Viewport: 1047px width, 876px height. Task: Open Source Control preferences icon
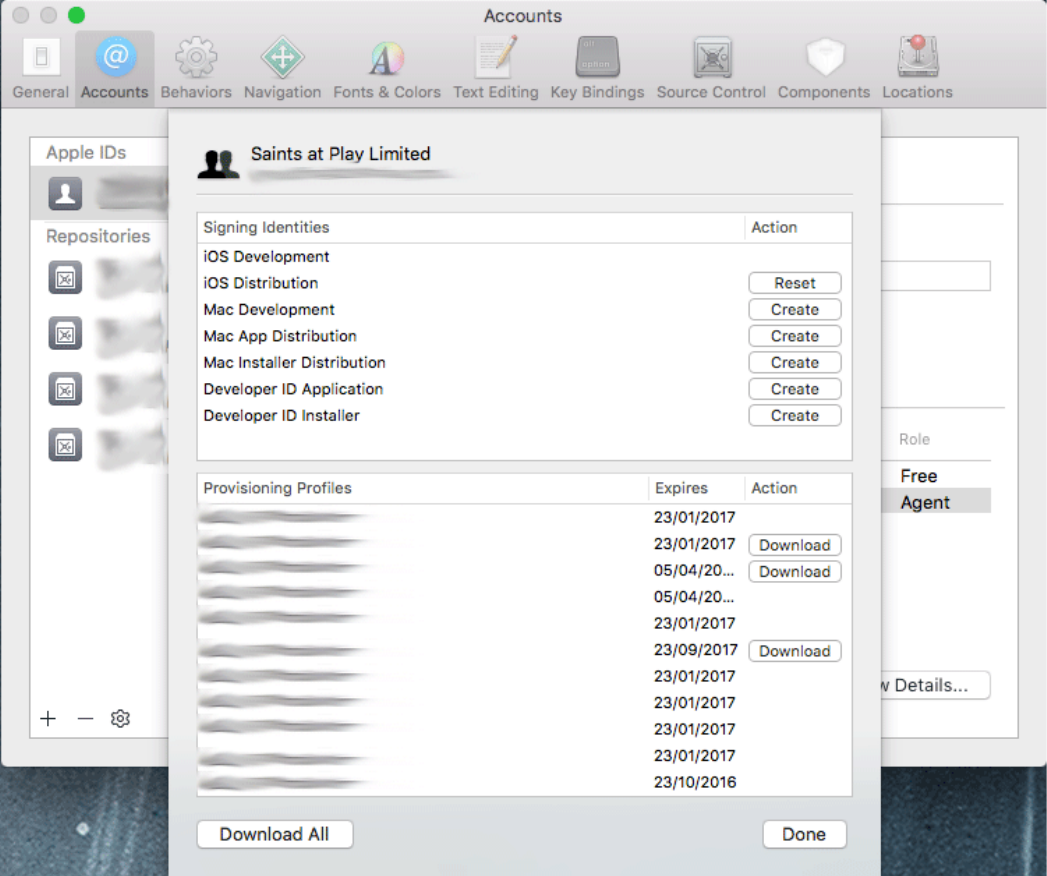(x=712, y=58)
